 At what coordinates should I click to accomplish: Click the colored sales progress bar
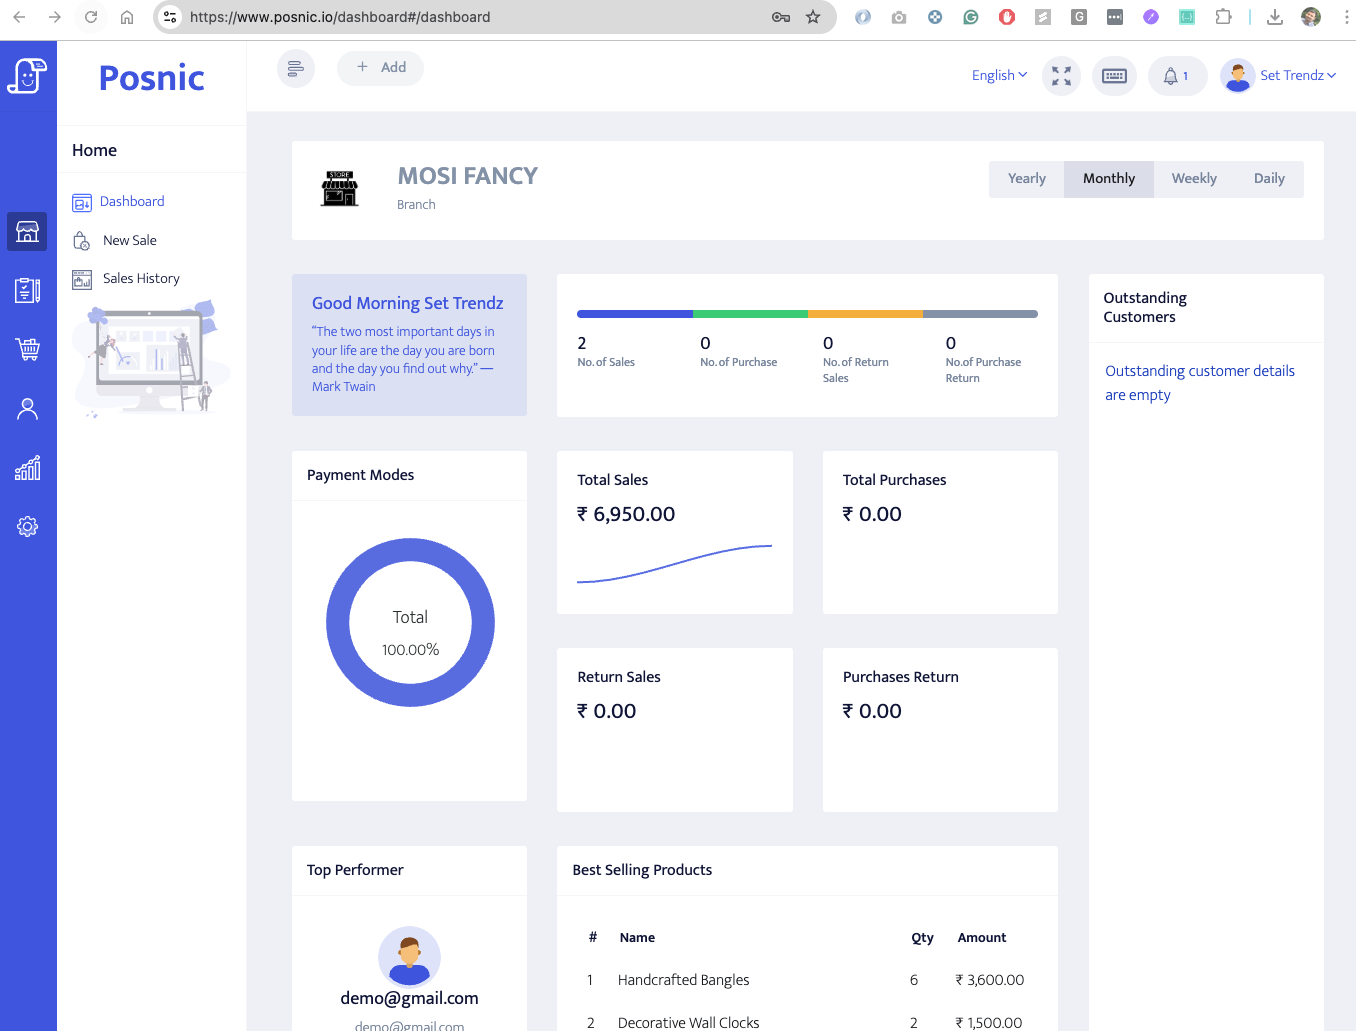click(x=807, y=312)
